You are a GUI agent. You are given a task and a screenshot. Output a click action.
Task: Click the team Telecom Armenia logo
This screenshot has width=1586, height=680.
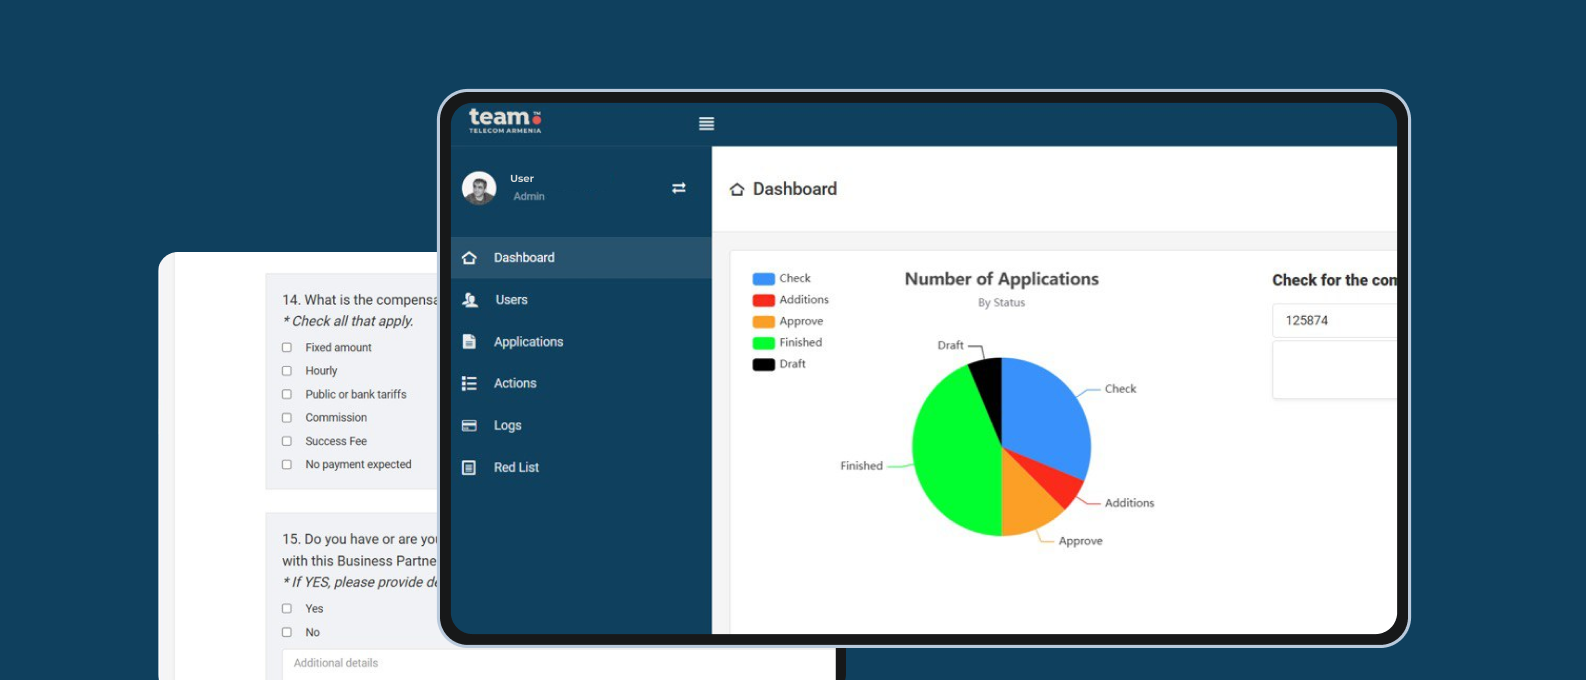(x=505, y=121)
